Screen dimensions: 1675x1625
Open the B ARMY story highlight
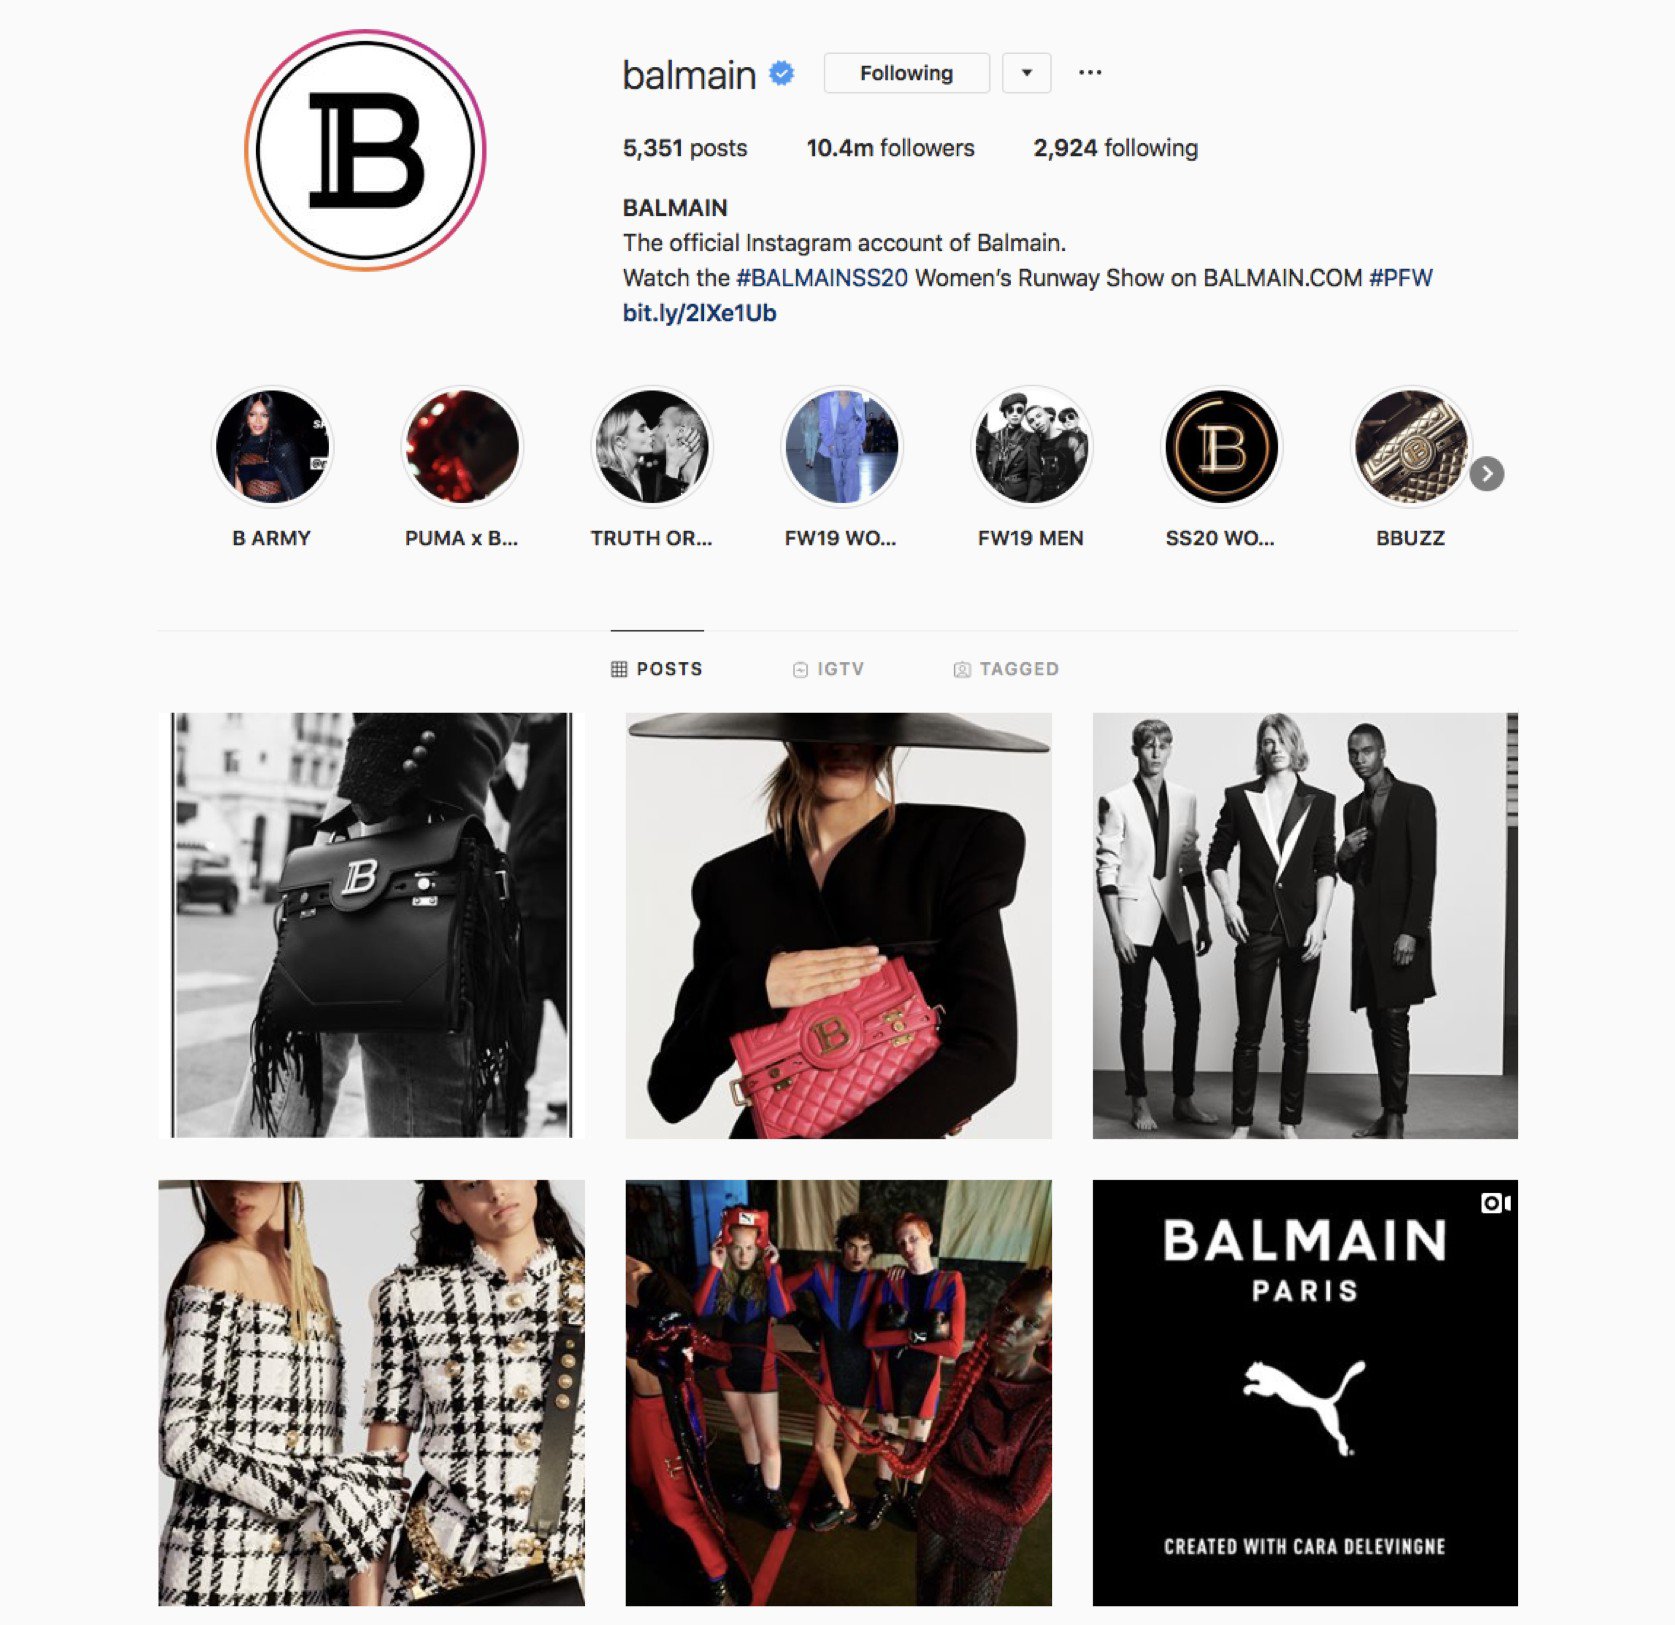click(272, 446)
